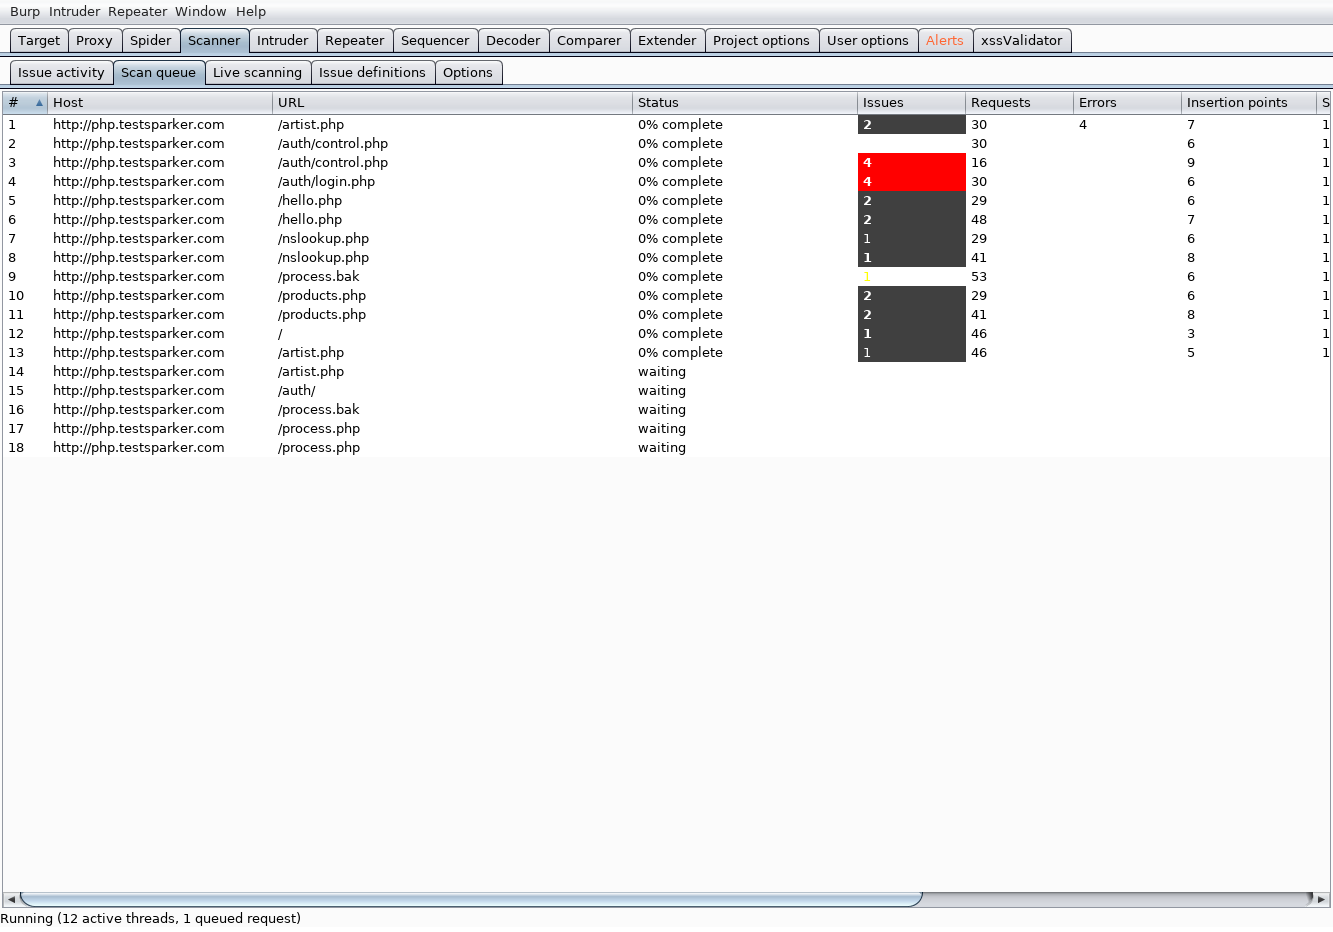Screen dimensions: 1333x932
Task: Select the /products.php URL in row 10
Action: (322, 296)
